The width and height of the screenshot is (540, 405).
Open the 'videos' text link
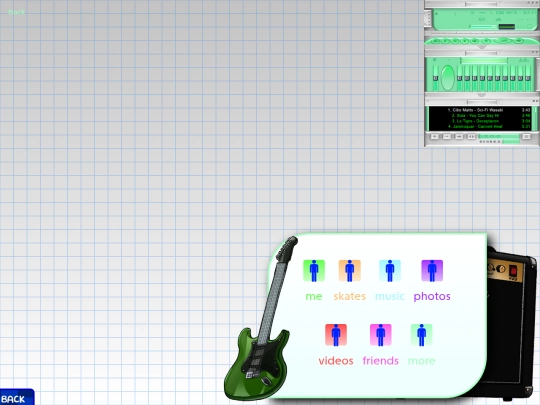click(x=336, y=361)
